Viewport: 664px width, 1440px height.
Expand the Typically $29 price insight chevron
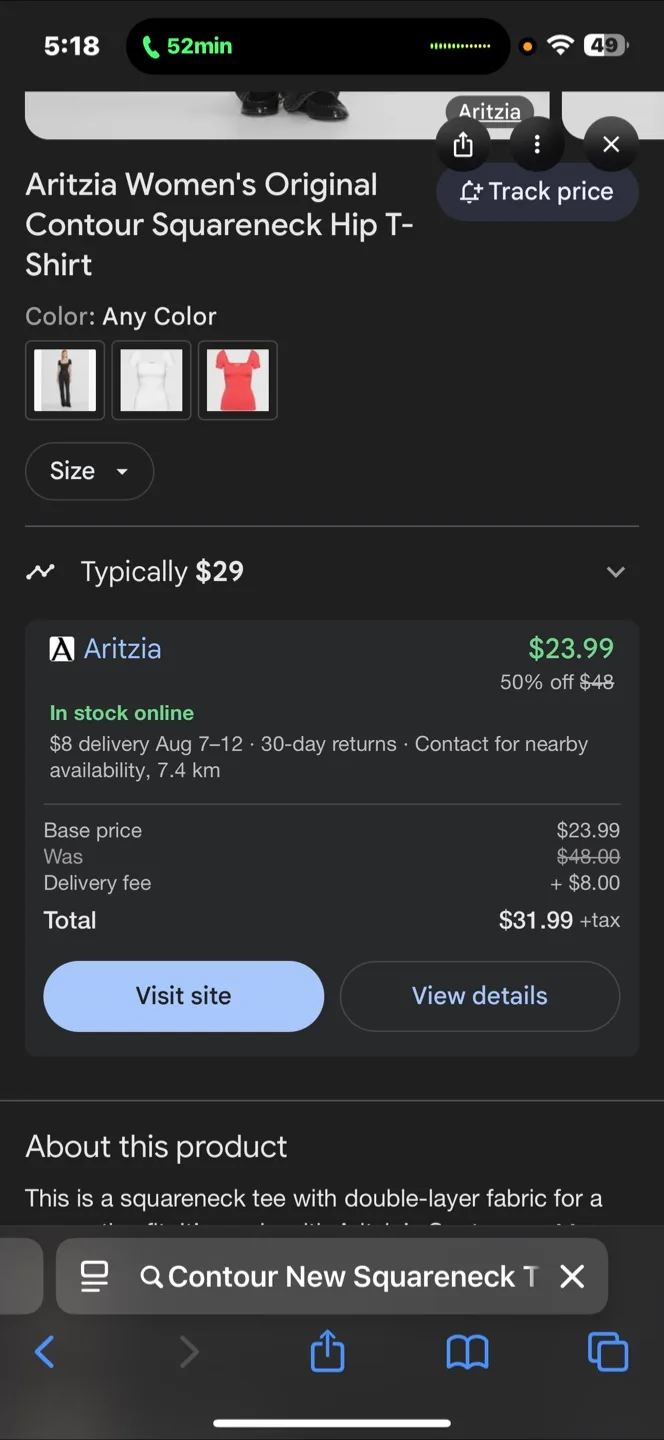(615, 572)
